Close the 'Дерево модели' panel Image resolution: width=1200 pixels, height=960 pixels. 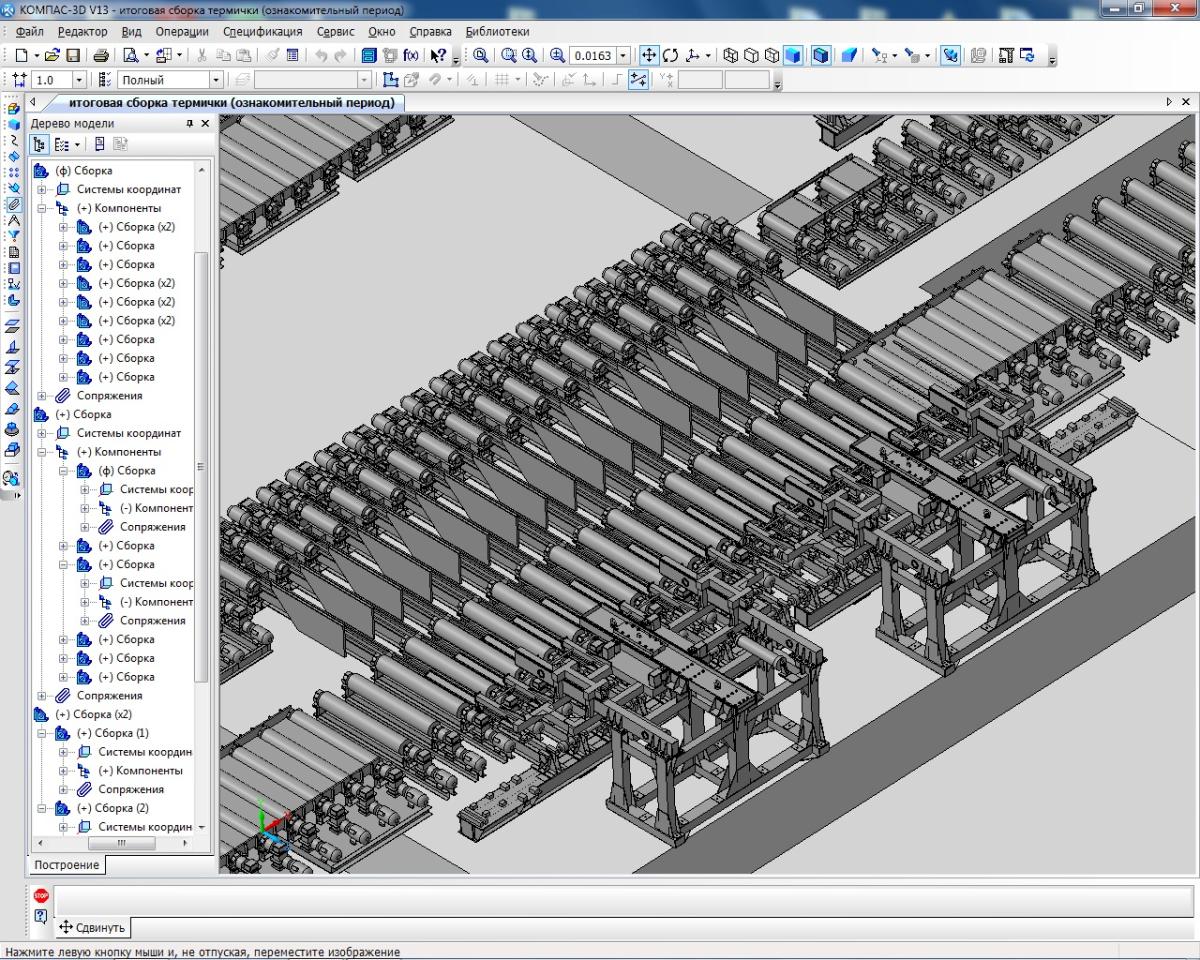[205, 124]
